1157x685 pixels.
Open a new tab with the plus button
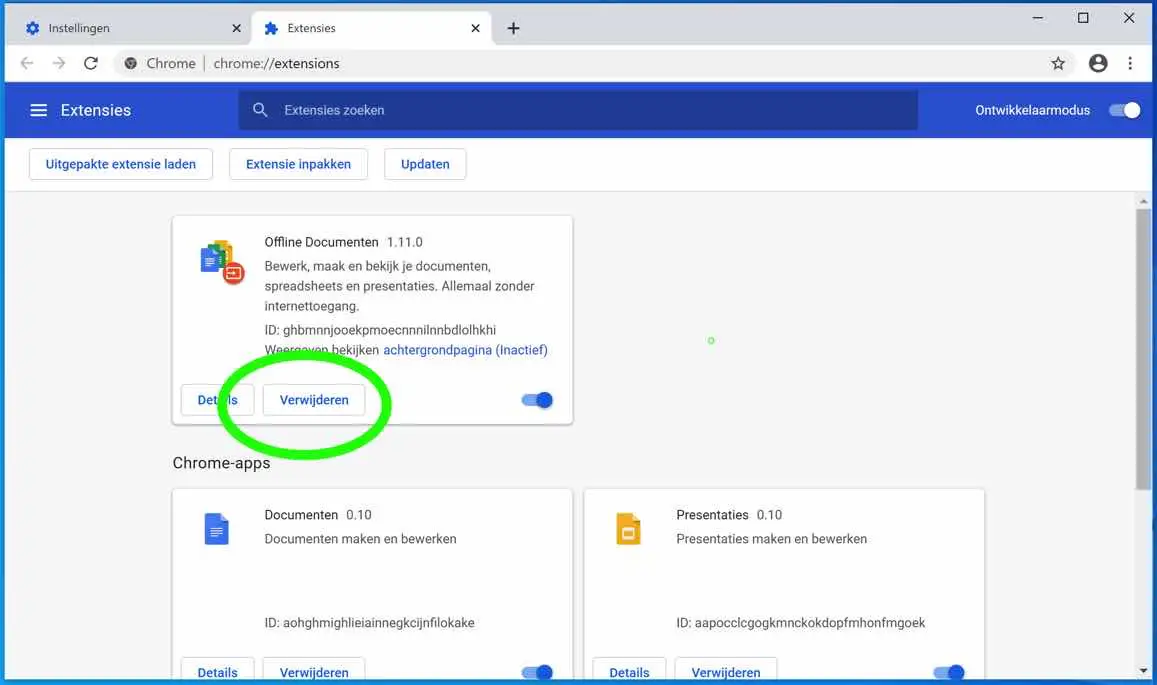coord(514,28)
